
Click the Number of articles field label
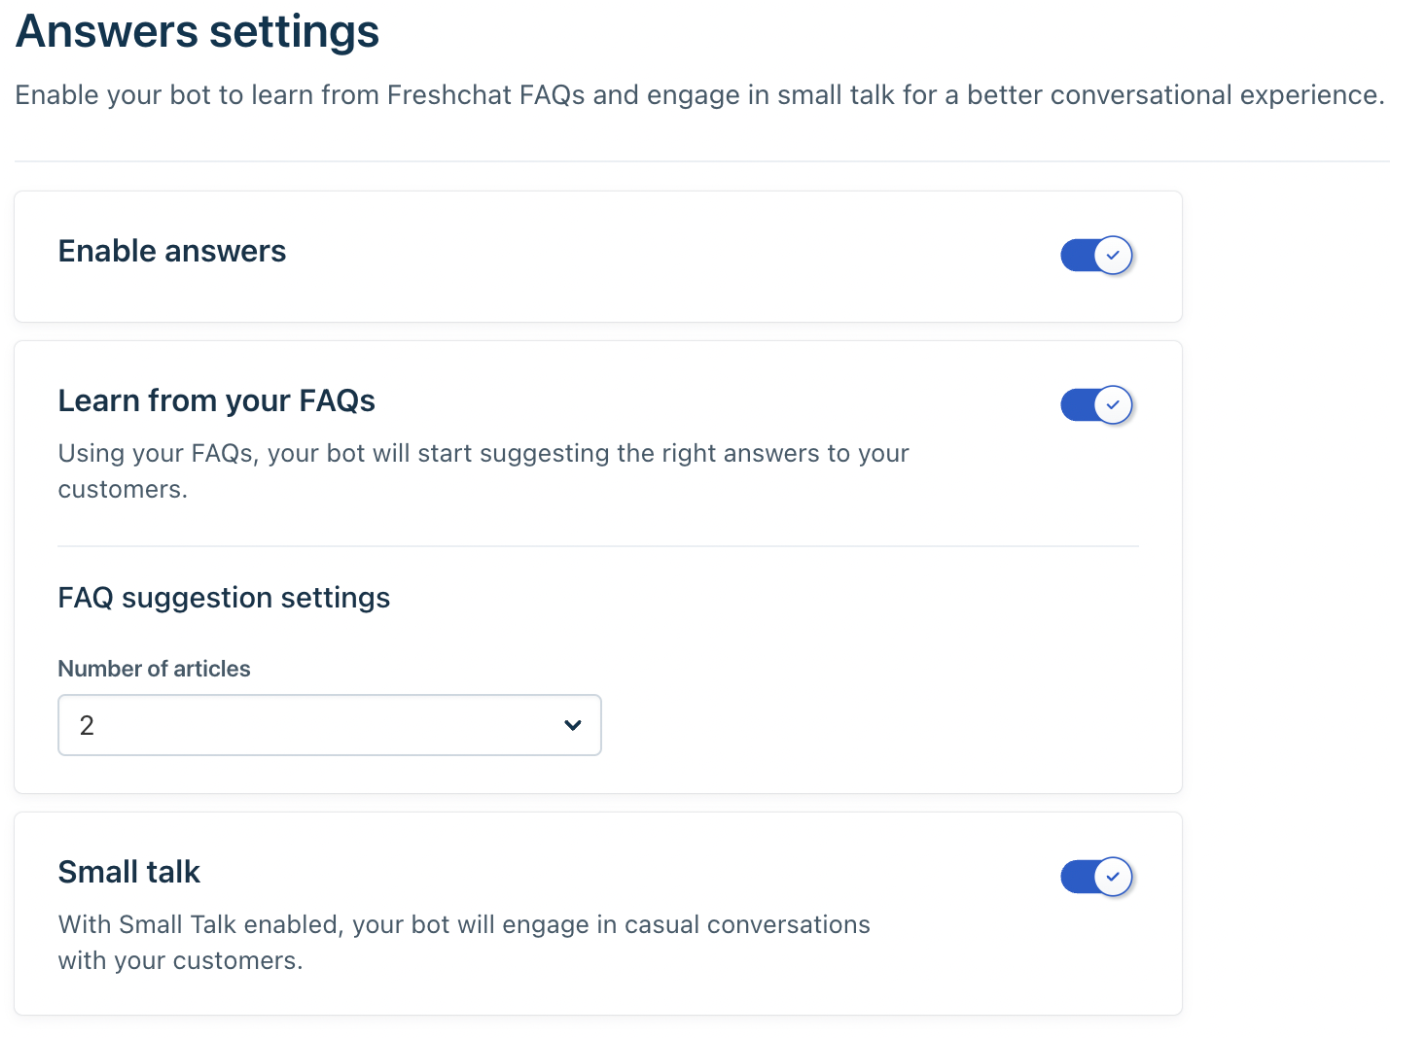point(154,669)
